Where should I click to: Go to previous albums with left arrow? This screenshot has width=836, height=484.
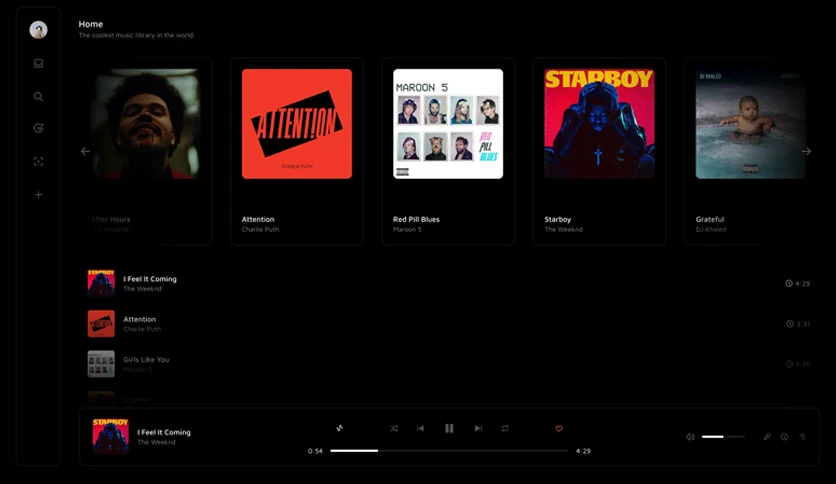pyautogui.click(x=85, y=151)
